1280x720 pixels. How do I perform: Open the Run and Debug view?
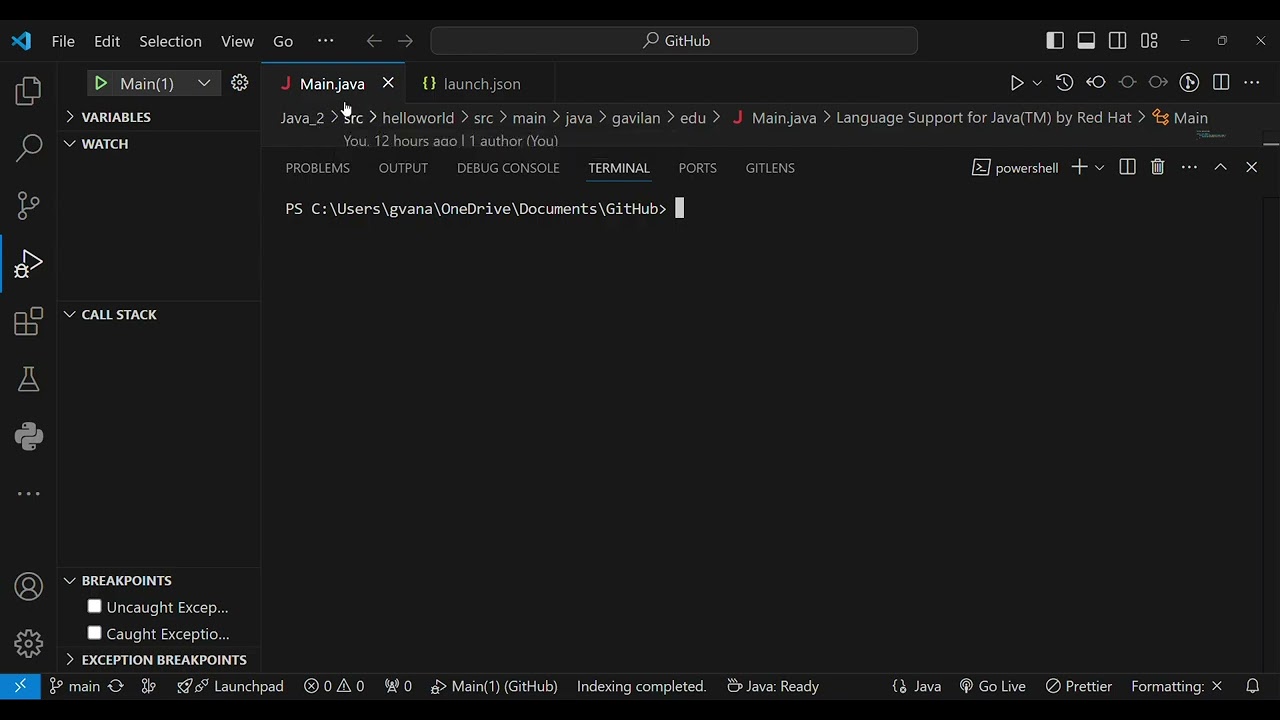(x=28, y=264)
